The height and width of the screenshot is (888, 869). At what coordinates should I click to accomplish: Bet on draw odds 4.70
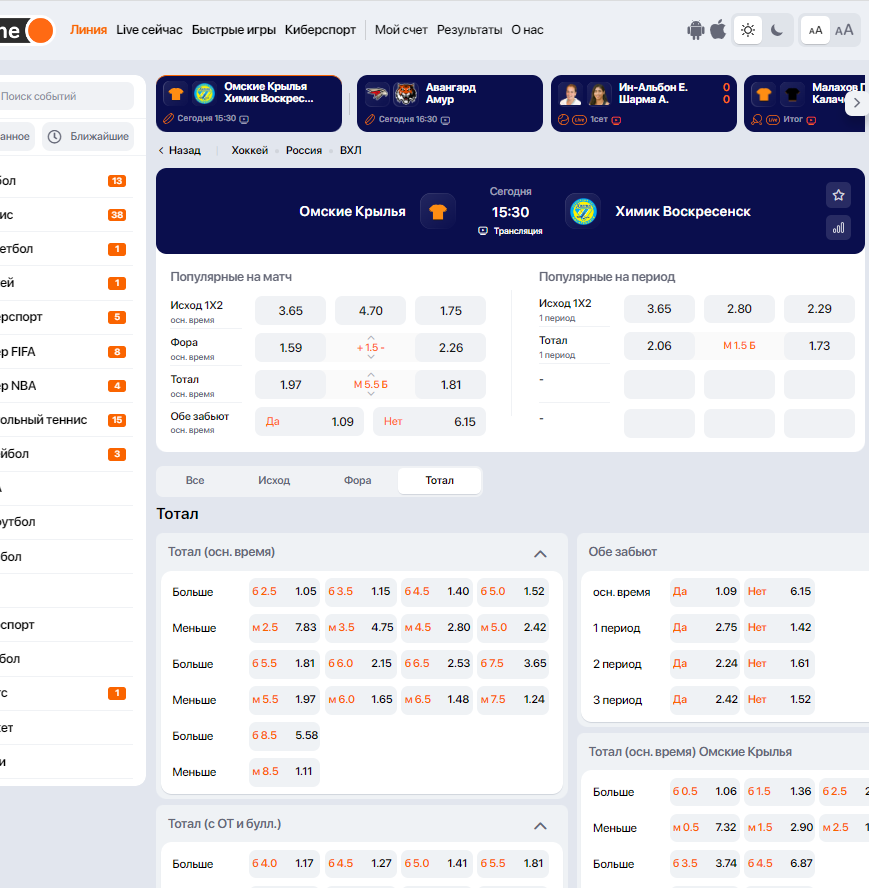coord(370,310)
